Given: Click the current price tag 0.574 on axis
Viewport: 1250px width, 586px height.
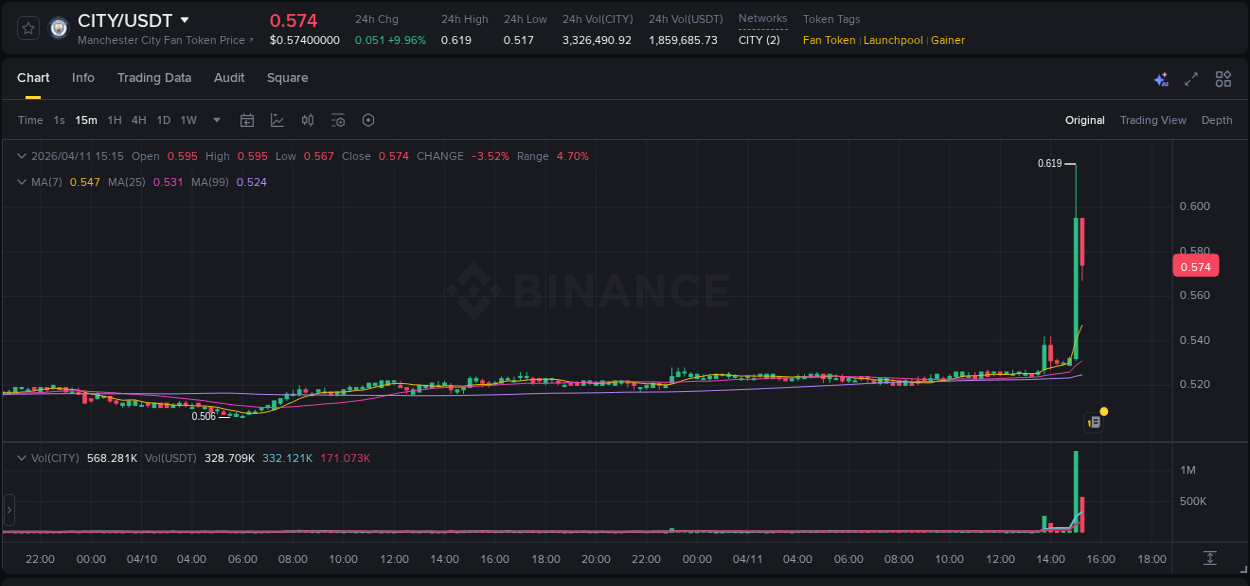Looking at the screenshot, I should click(x=1195, y=266).
